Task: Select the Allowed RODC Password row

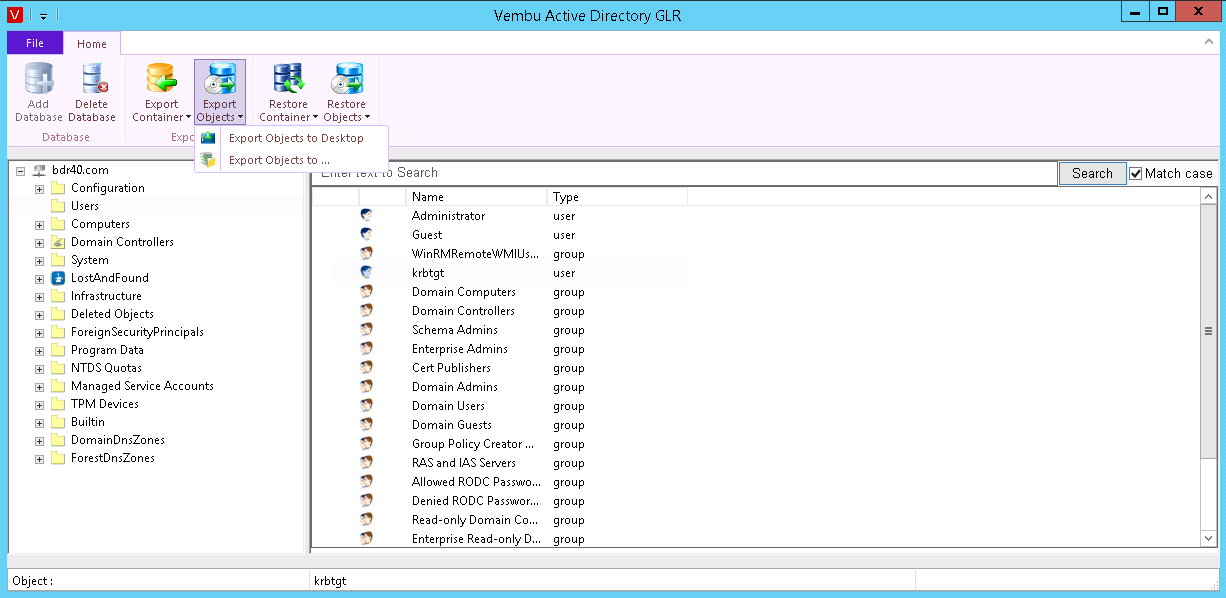Action: [509, 482]
